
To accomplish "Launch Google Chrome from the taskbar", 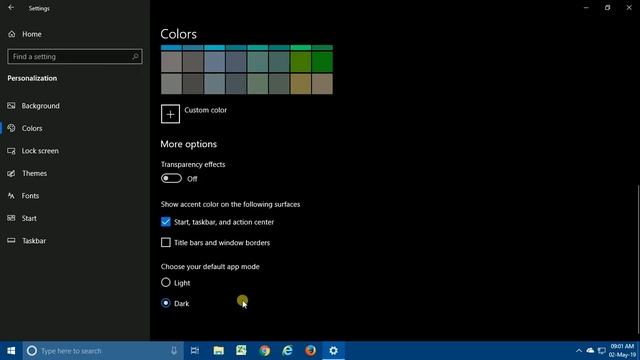I will [264, 351].
